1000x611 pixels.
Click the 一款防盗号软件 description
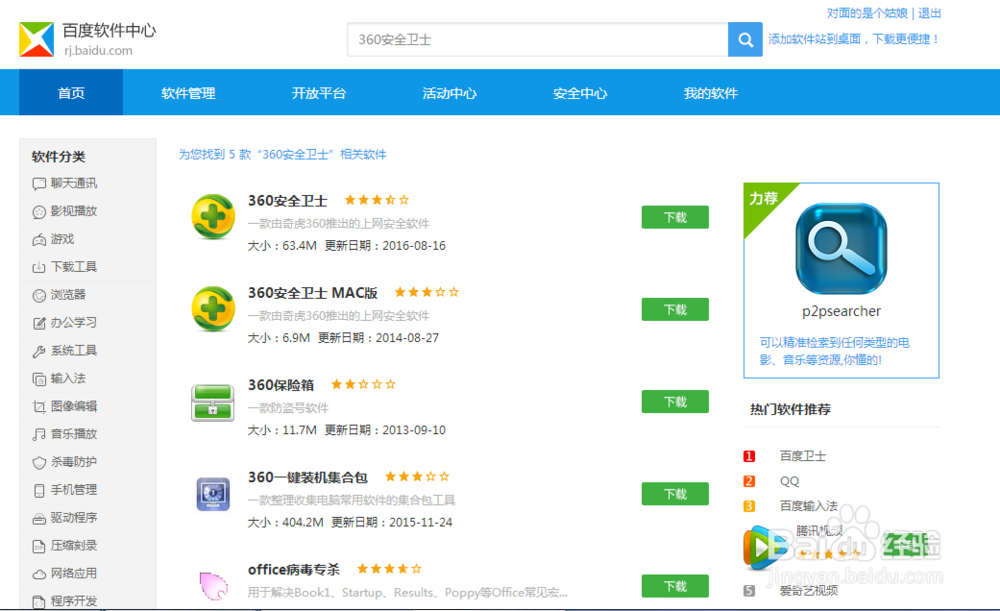288,408
